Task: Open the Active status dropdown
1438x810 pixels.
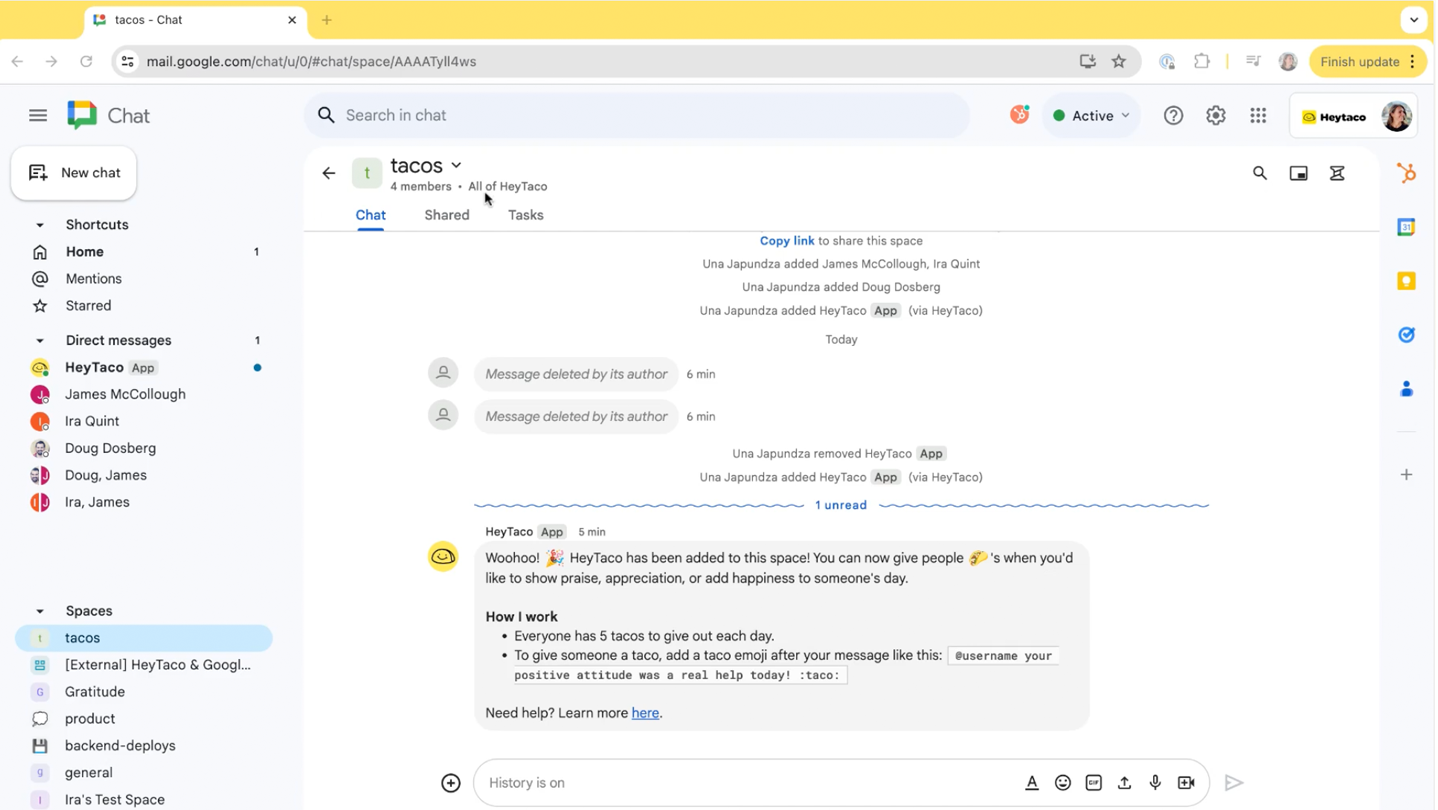Action: coord(1091,116)
